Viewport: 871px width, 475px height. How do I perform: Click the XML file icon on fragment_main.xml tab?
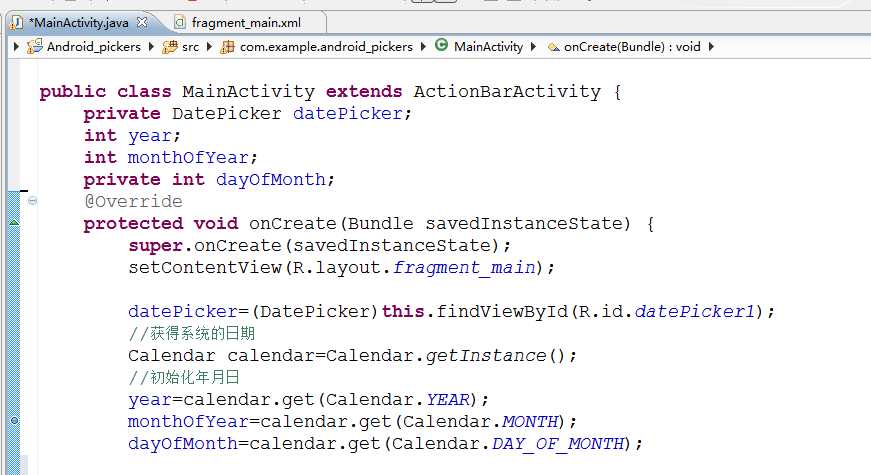pyautogui.click(x=179, y=22)
